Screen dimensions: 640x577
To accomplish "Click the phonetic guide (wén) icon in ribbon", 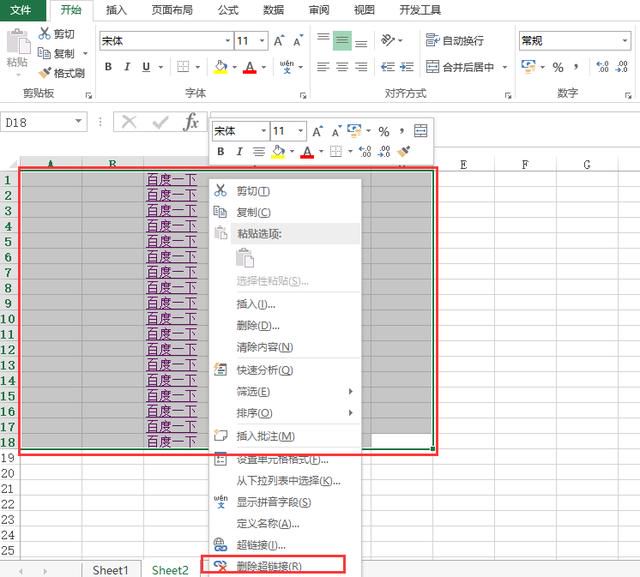I will [x=287, y=67].
